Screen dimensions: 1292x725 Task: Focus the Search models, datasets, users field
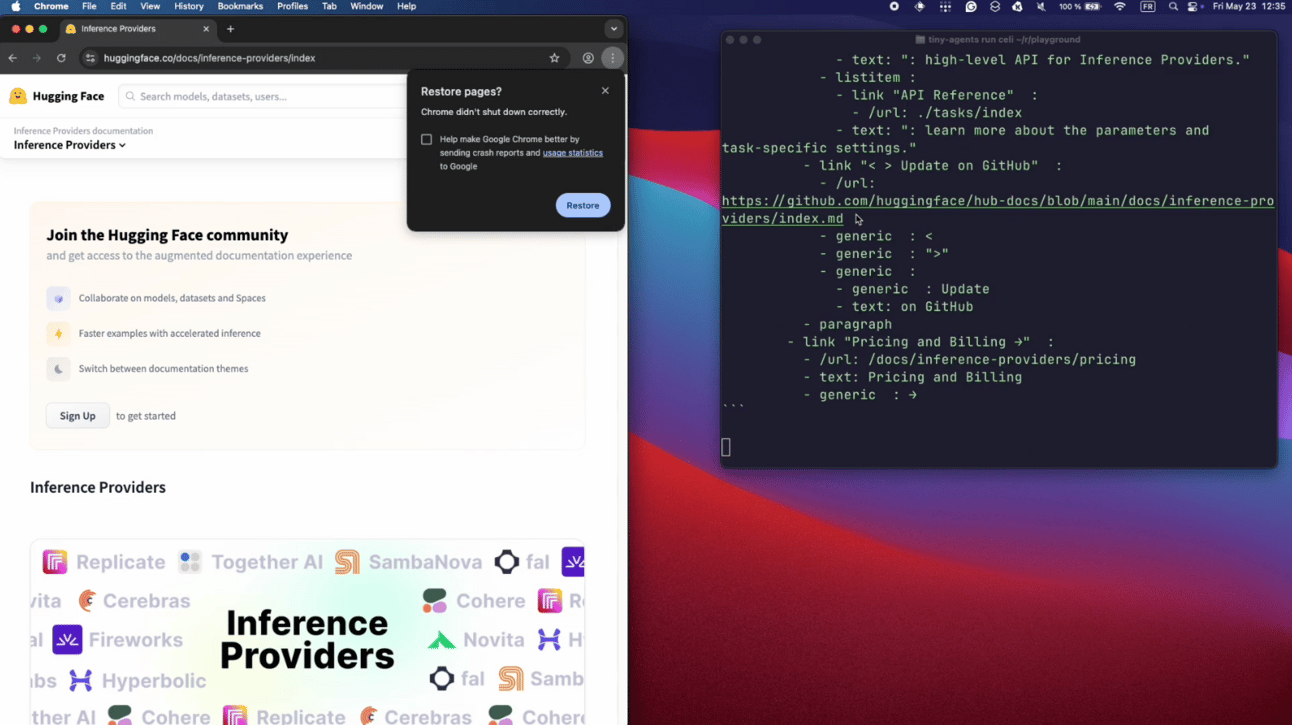coord(263,96)
